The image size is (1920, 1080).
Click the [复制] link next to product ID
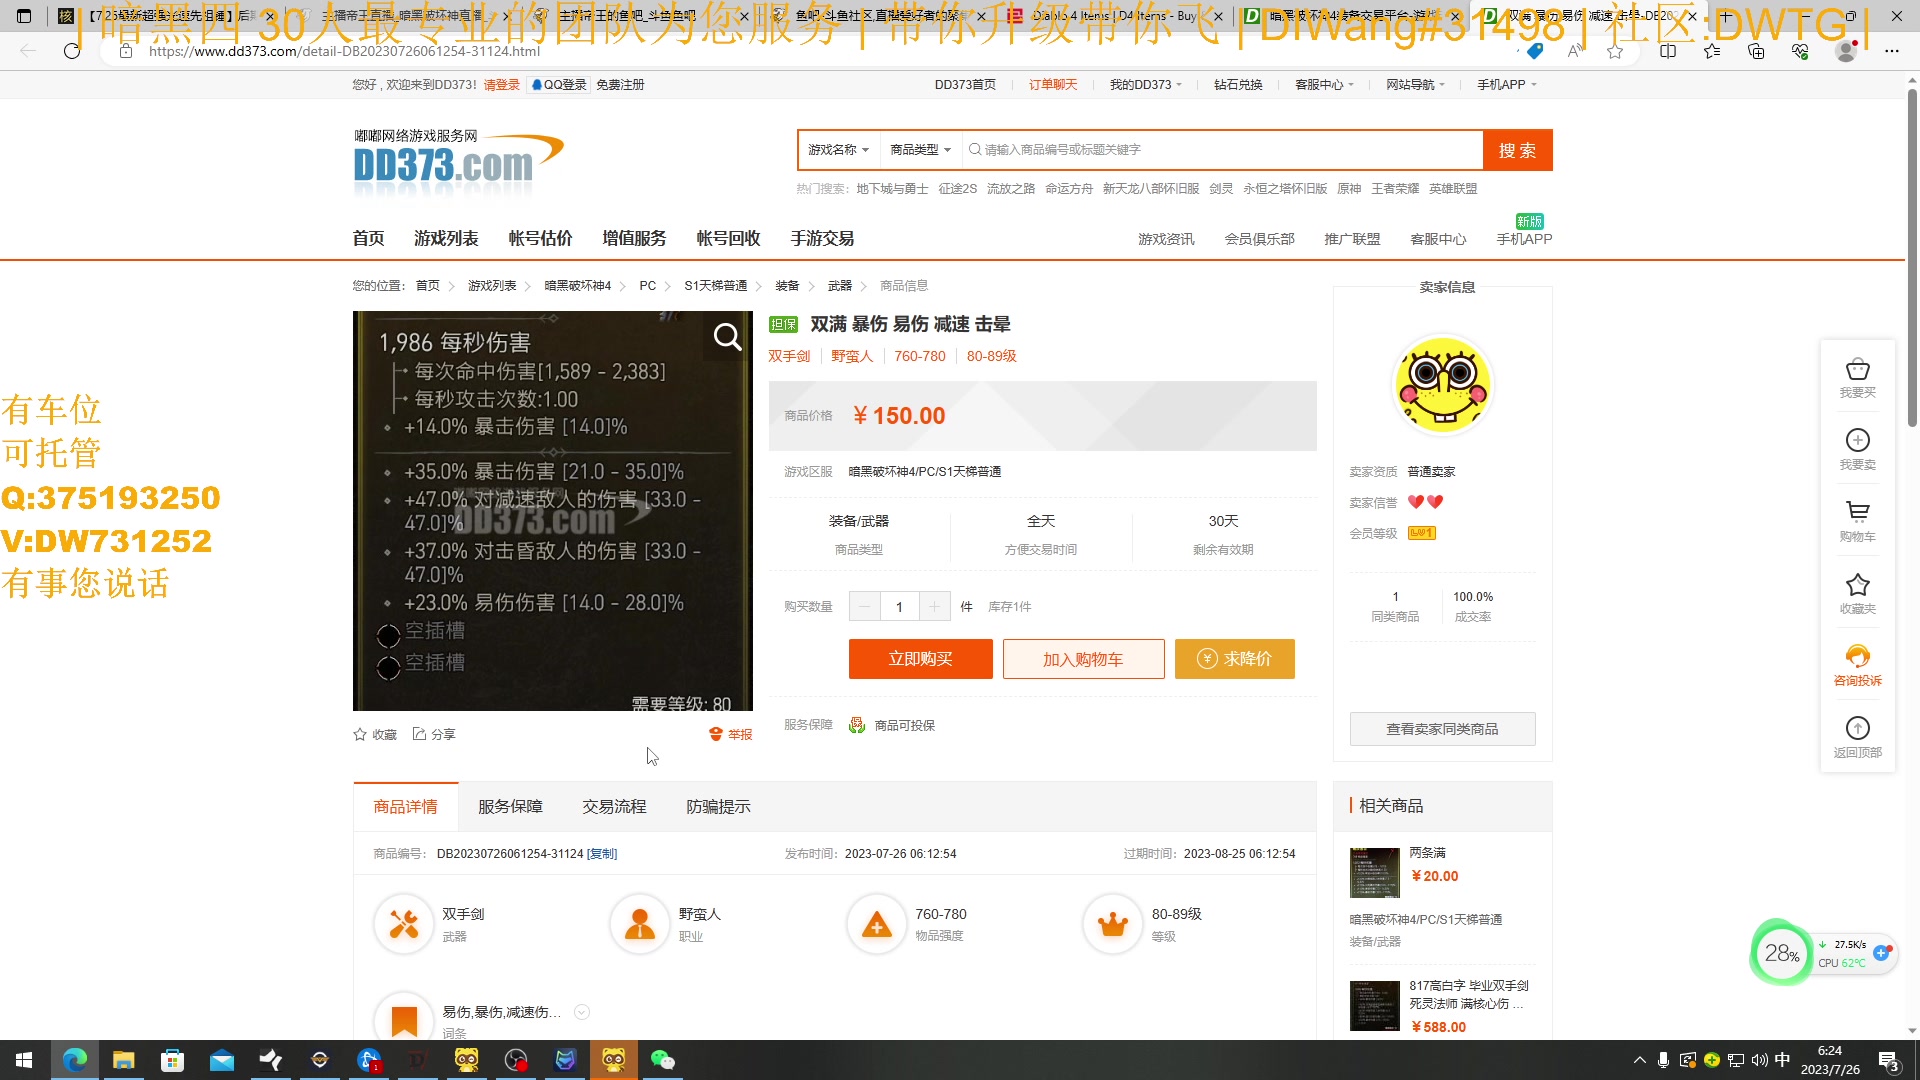pyautogui.click(x=602, y=853)
